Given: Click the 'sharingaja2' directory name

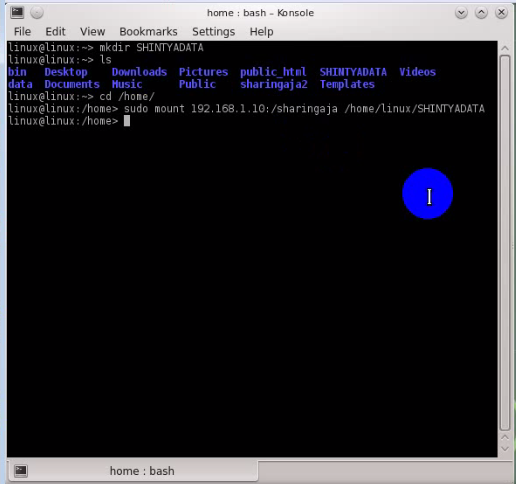Looking at the screenshot, I should pyautogui.click(x=274, y=84).
